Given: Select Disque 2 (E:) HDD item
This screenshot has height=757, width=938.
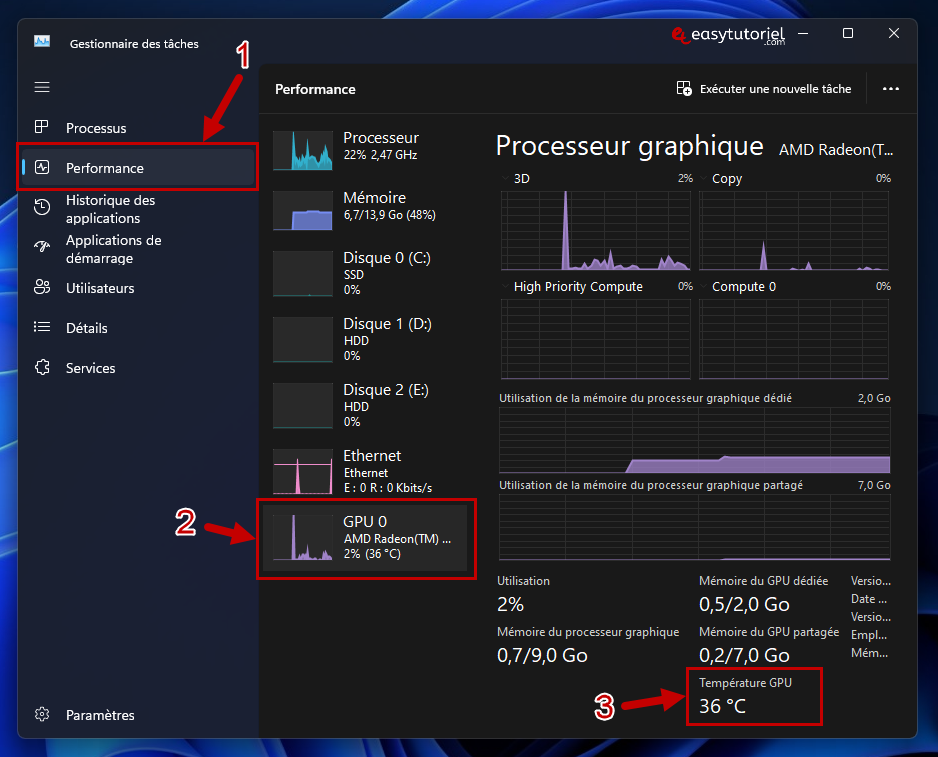Looking at the screenshot, I should tap(365, 405).
